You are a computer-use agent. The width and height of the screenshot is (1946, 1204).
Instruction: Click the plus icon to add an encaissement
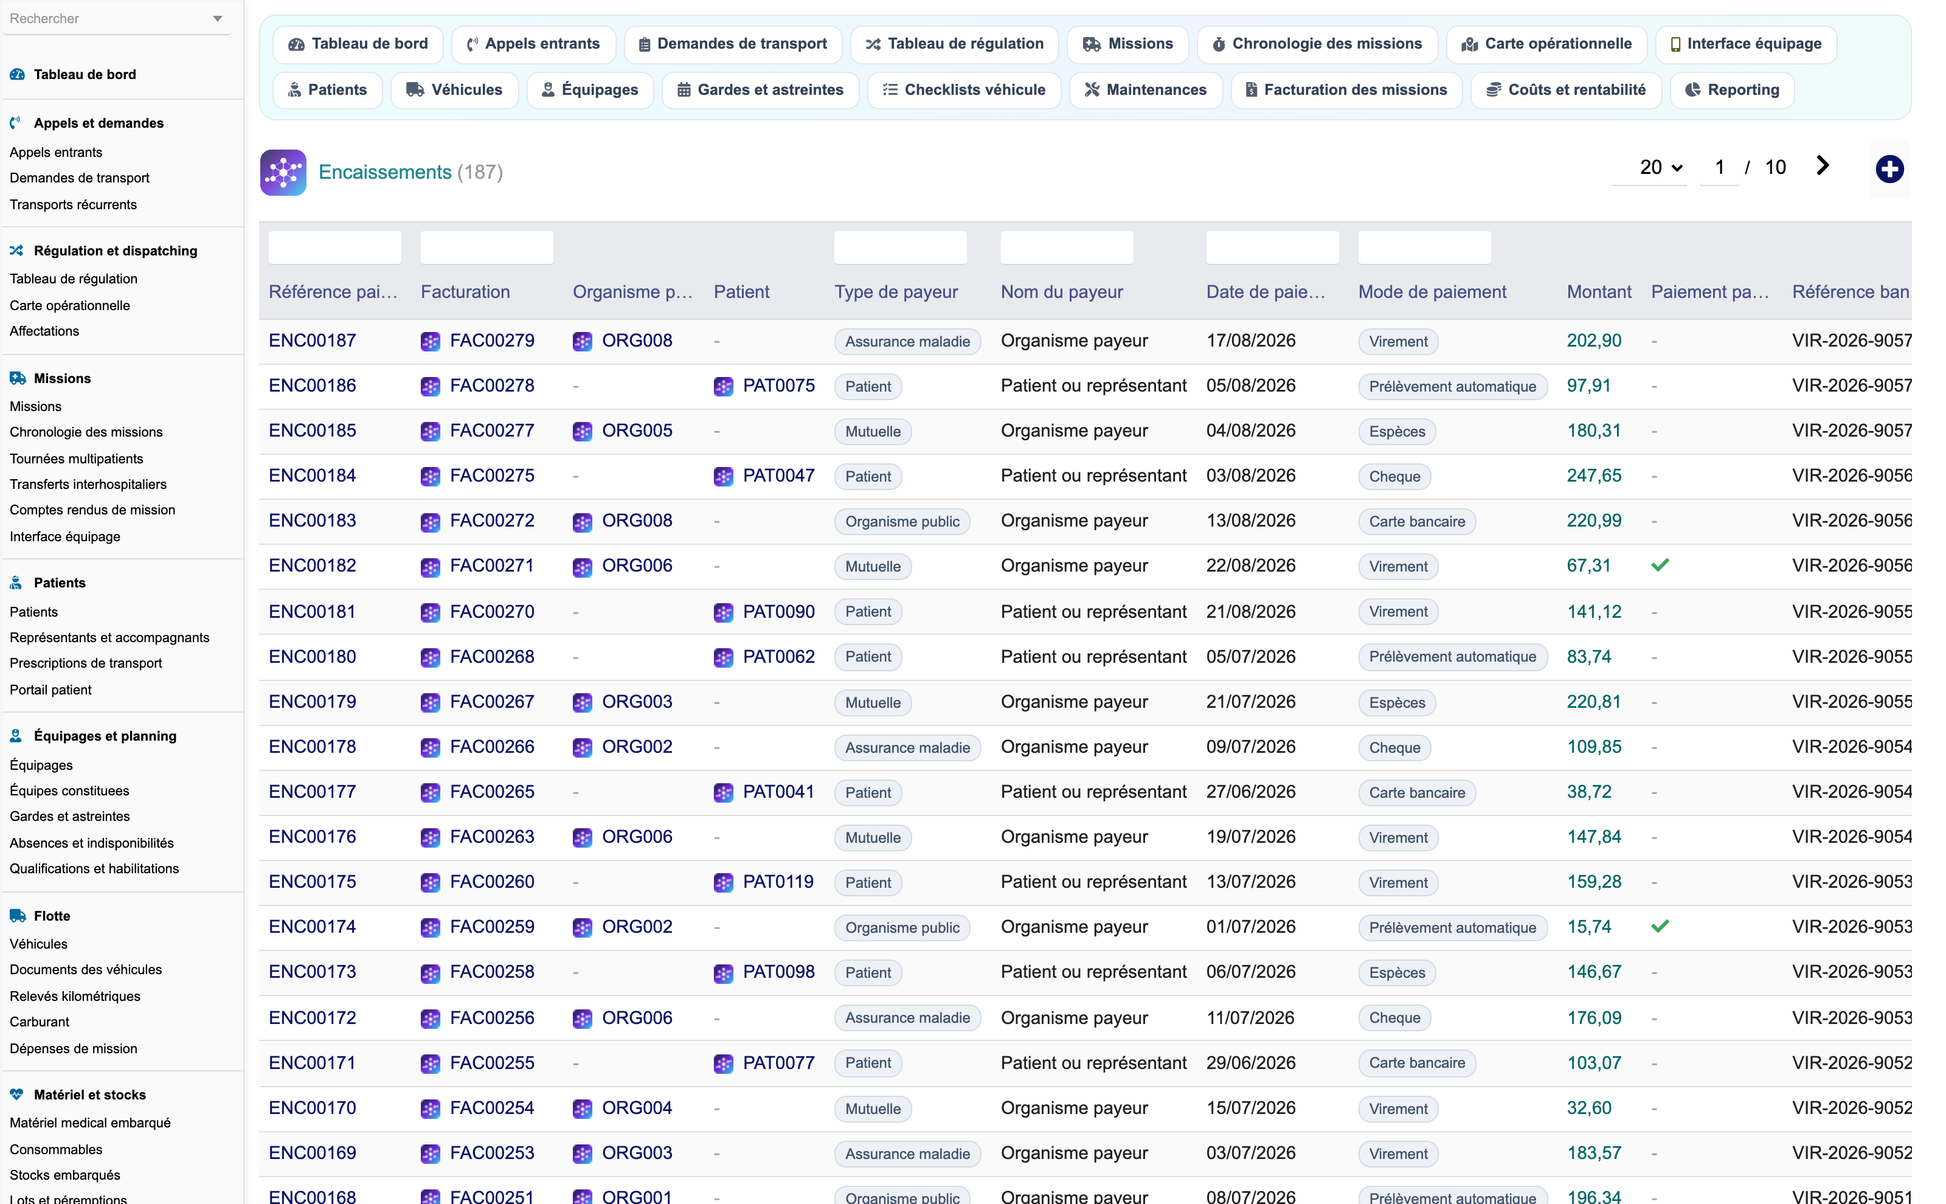[x=1889, y=169]
